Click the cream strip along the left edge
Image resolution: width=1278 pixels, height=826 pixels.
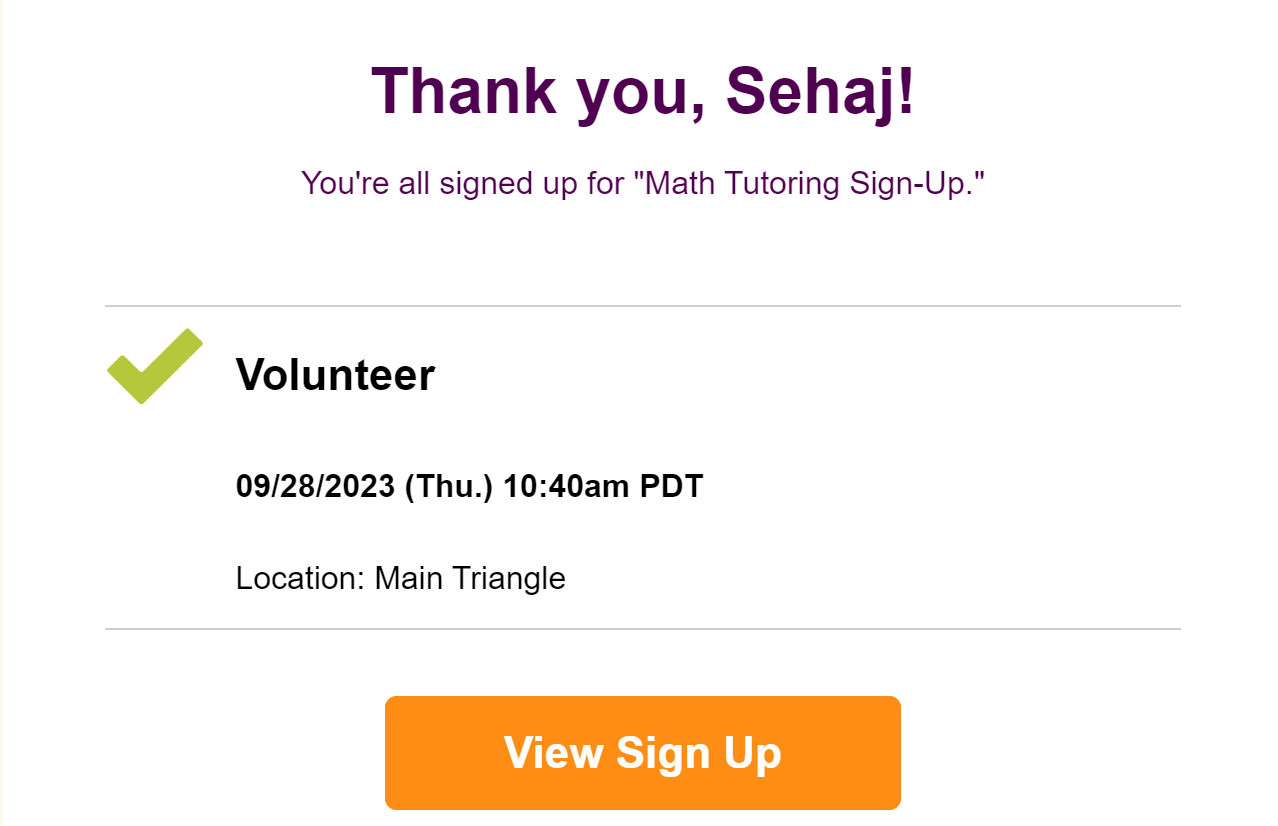[x=3, y=400]
